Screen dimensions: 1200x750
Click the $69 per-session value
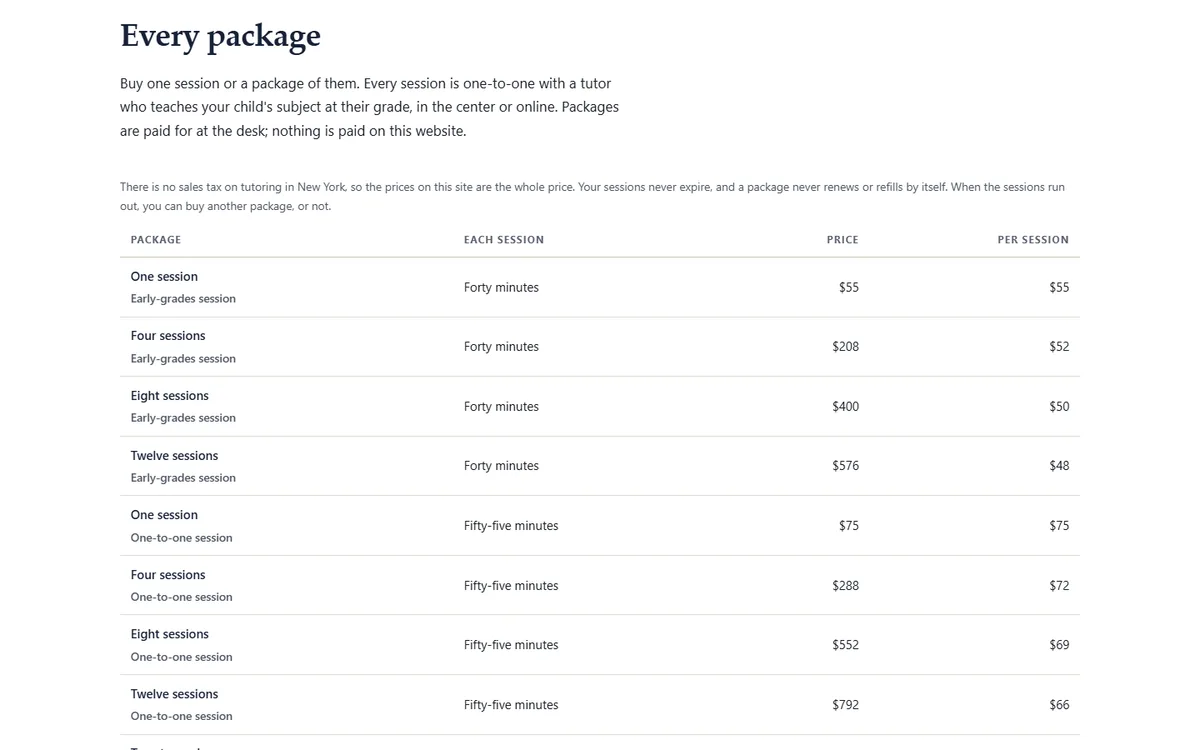pyautogui.click(x=1059, y=645)
